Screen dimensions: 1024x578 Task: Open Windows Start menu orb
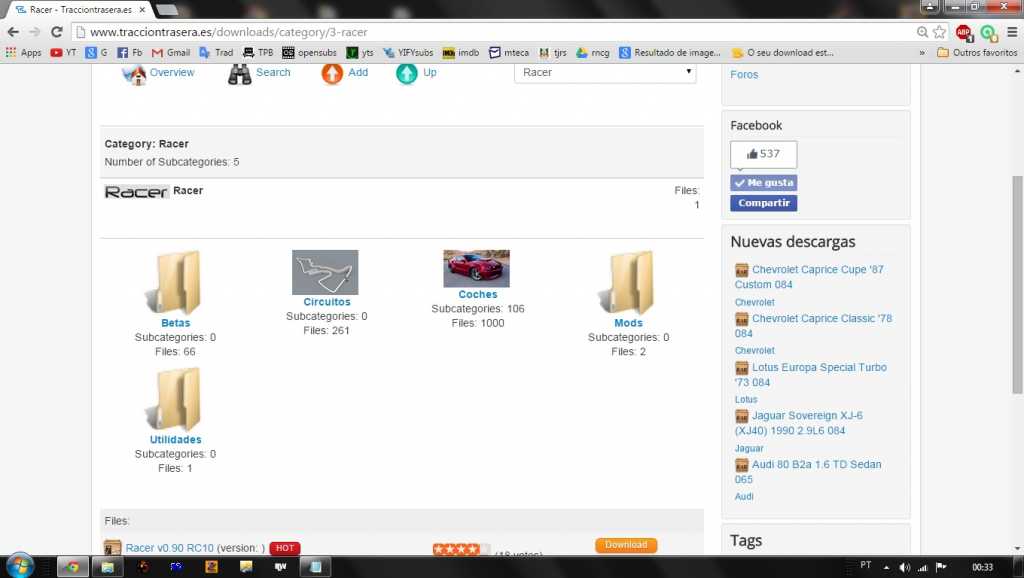20,566
